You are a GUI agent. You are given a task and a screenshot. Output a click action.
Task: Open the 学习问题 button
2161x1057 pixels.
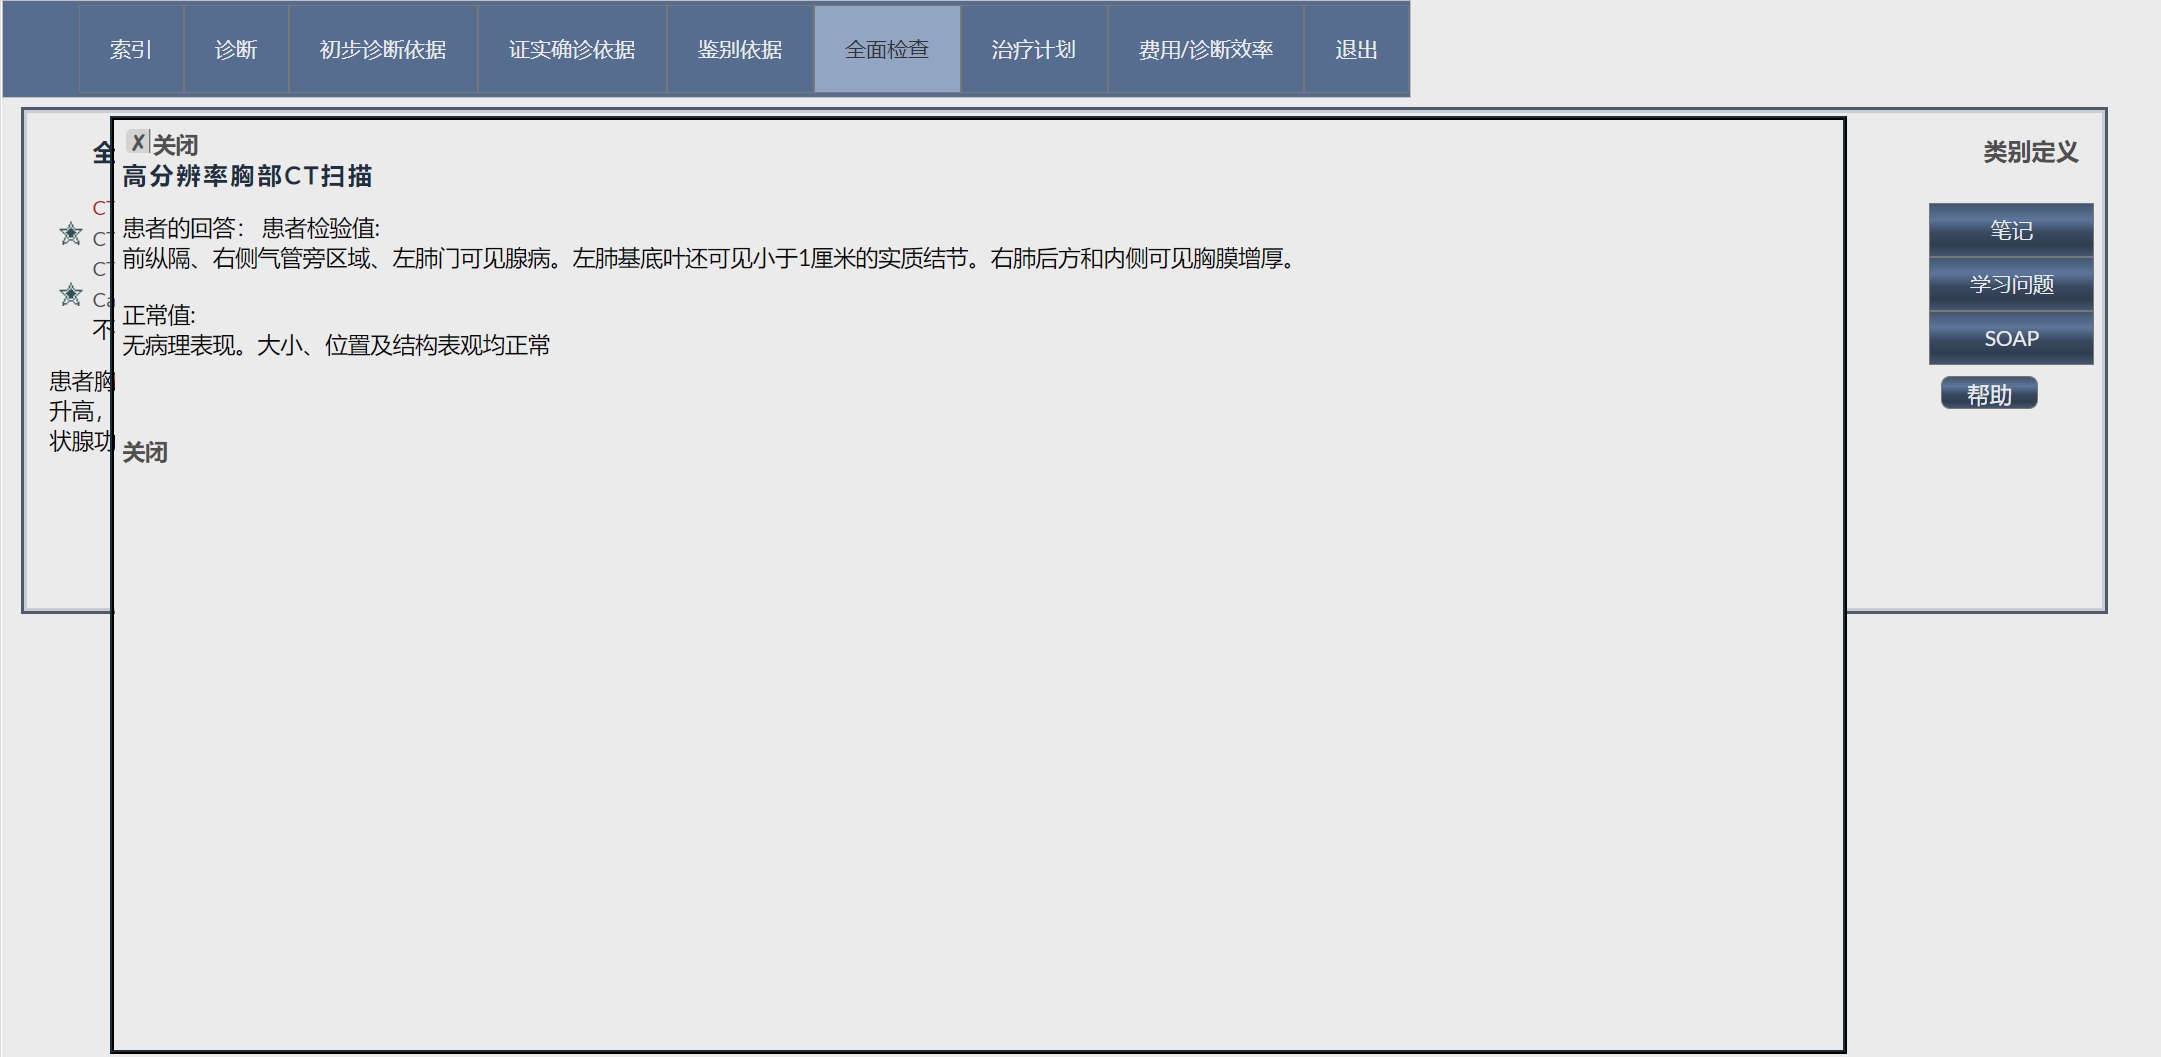[2011, 284]
